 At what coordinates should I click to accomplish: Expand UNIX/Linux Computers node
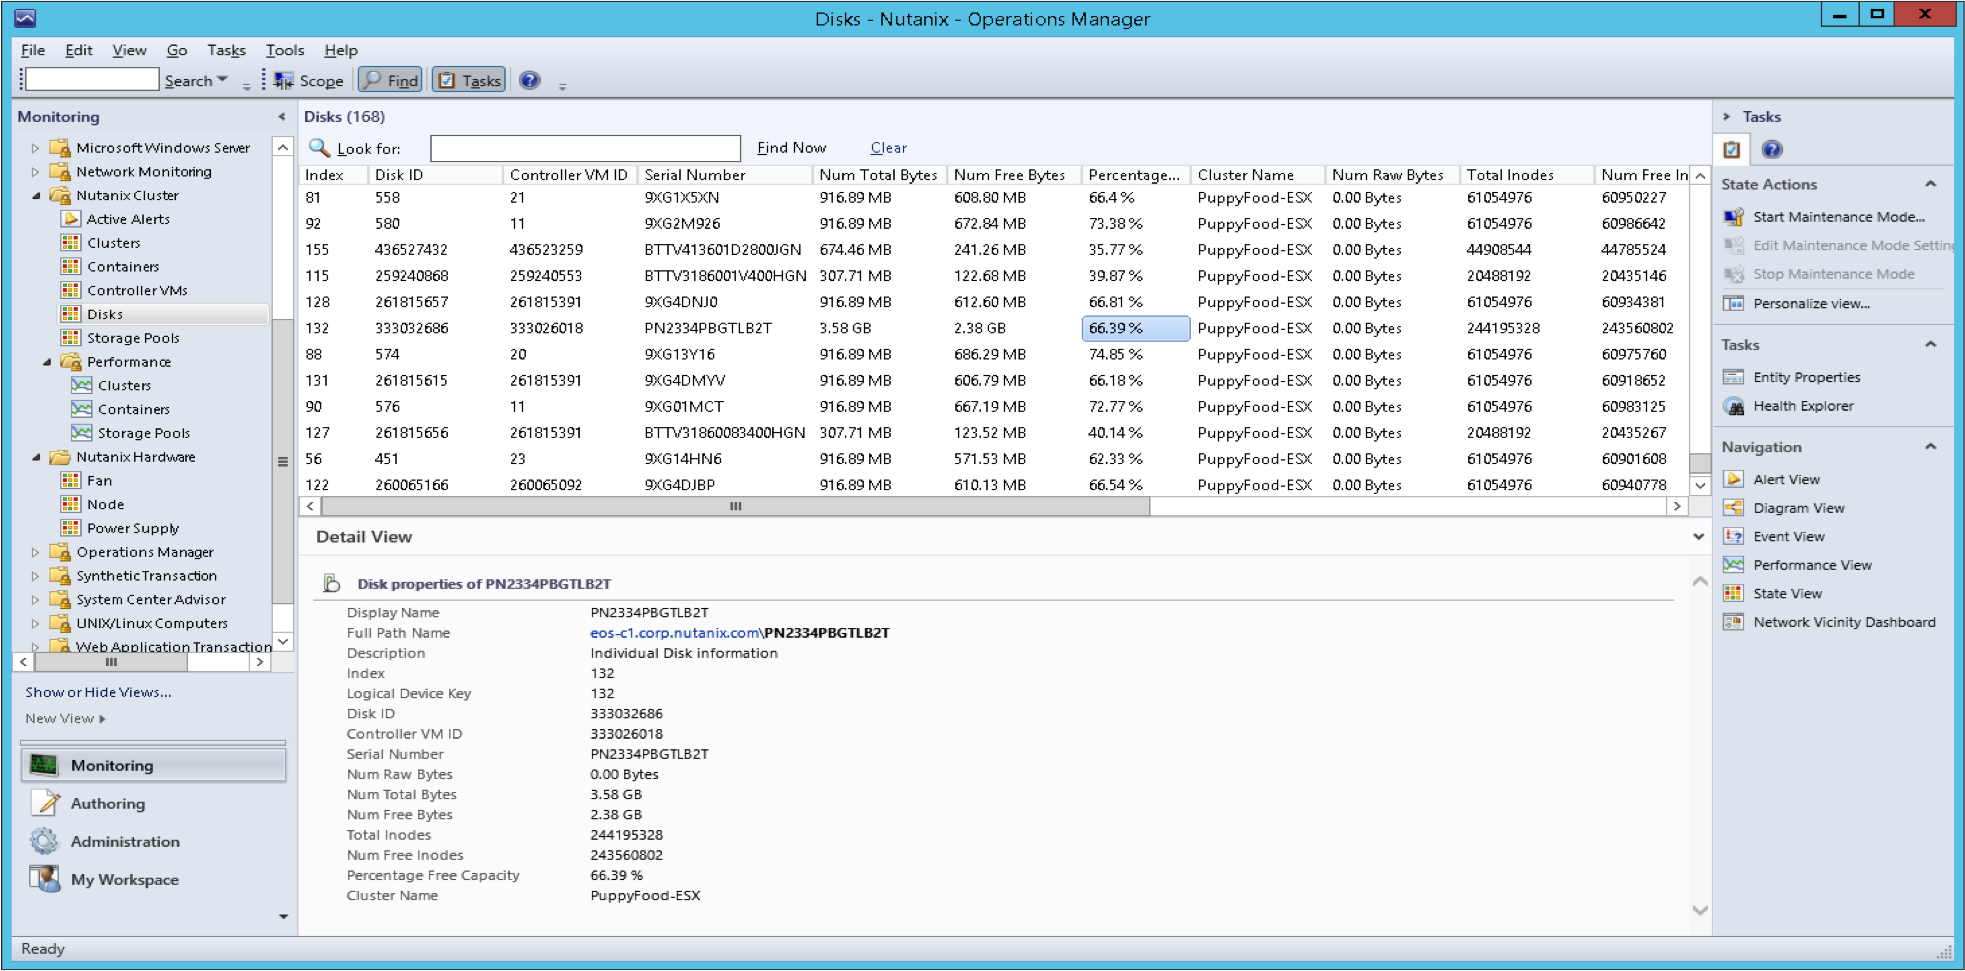[35, 623]
